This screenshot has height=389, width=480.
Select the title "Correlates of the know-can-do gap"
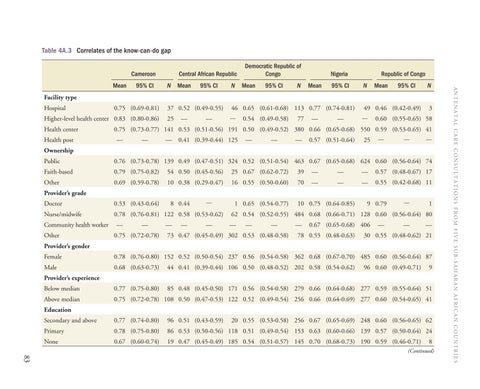[x=124, y=51]
